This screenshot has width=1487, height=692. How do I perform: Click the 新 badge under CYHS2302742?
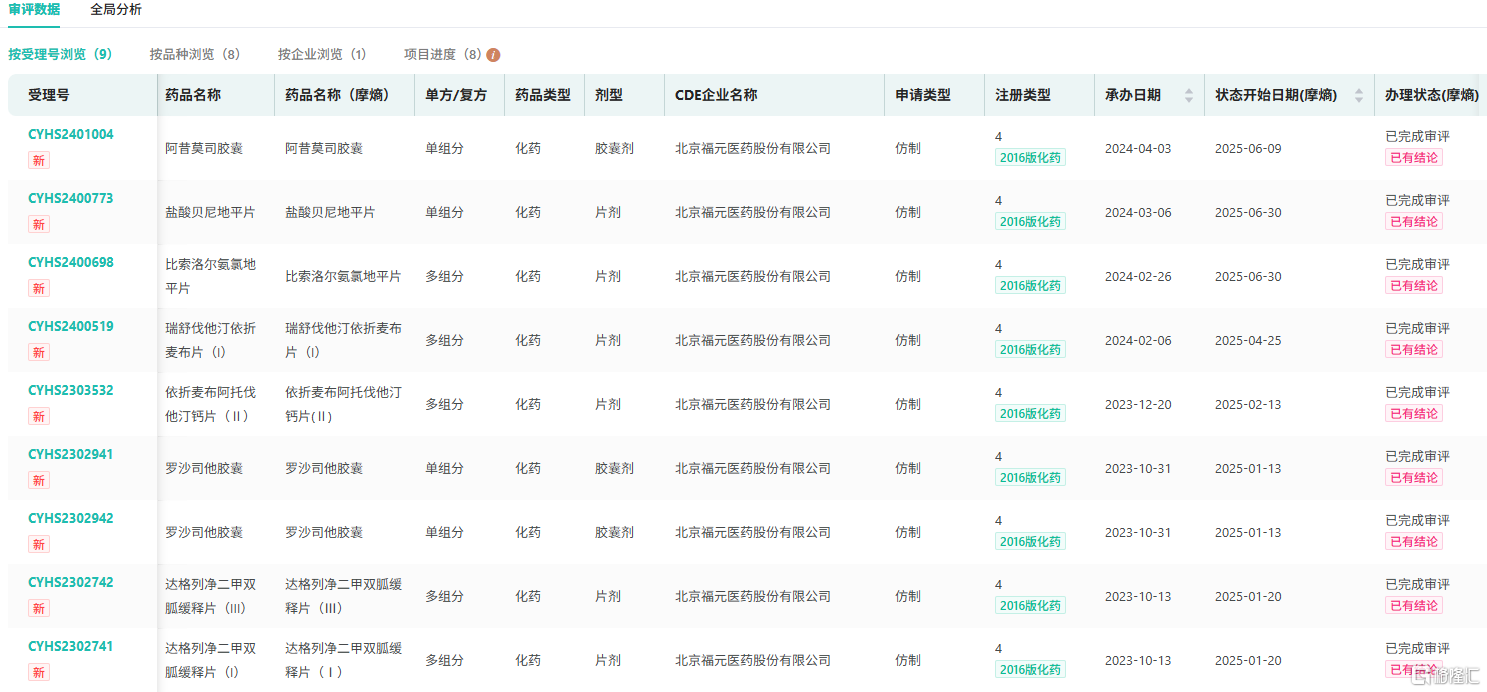[x=39, y=608]
